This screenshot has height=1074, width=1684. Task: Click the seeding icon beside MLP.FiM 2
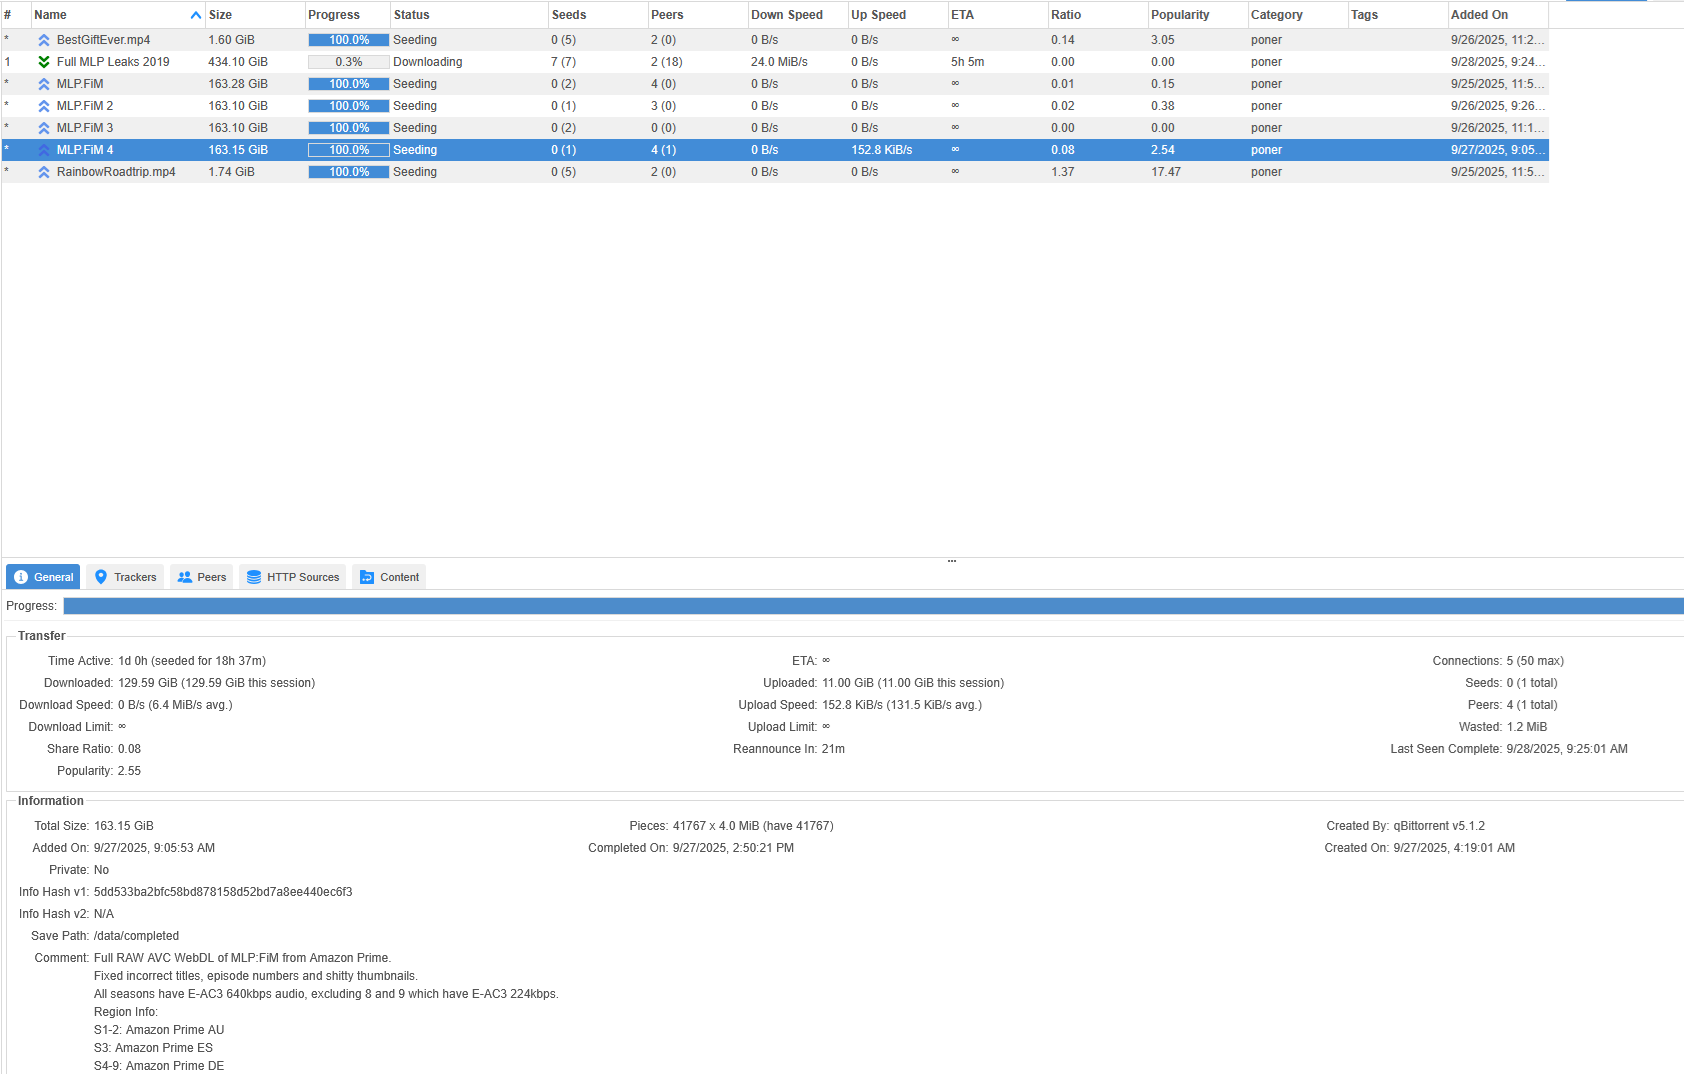pyautogui.click(x=44, y=106)
